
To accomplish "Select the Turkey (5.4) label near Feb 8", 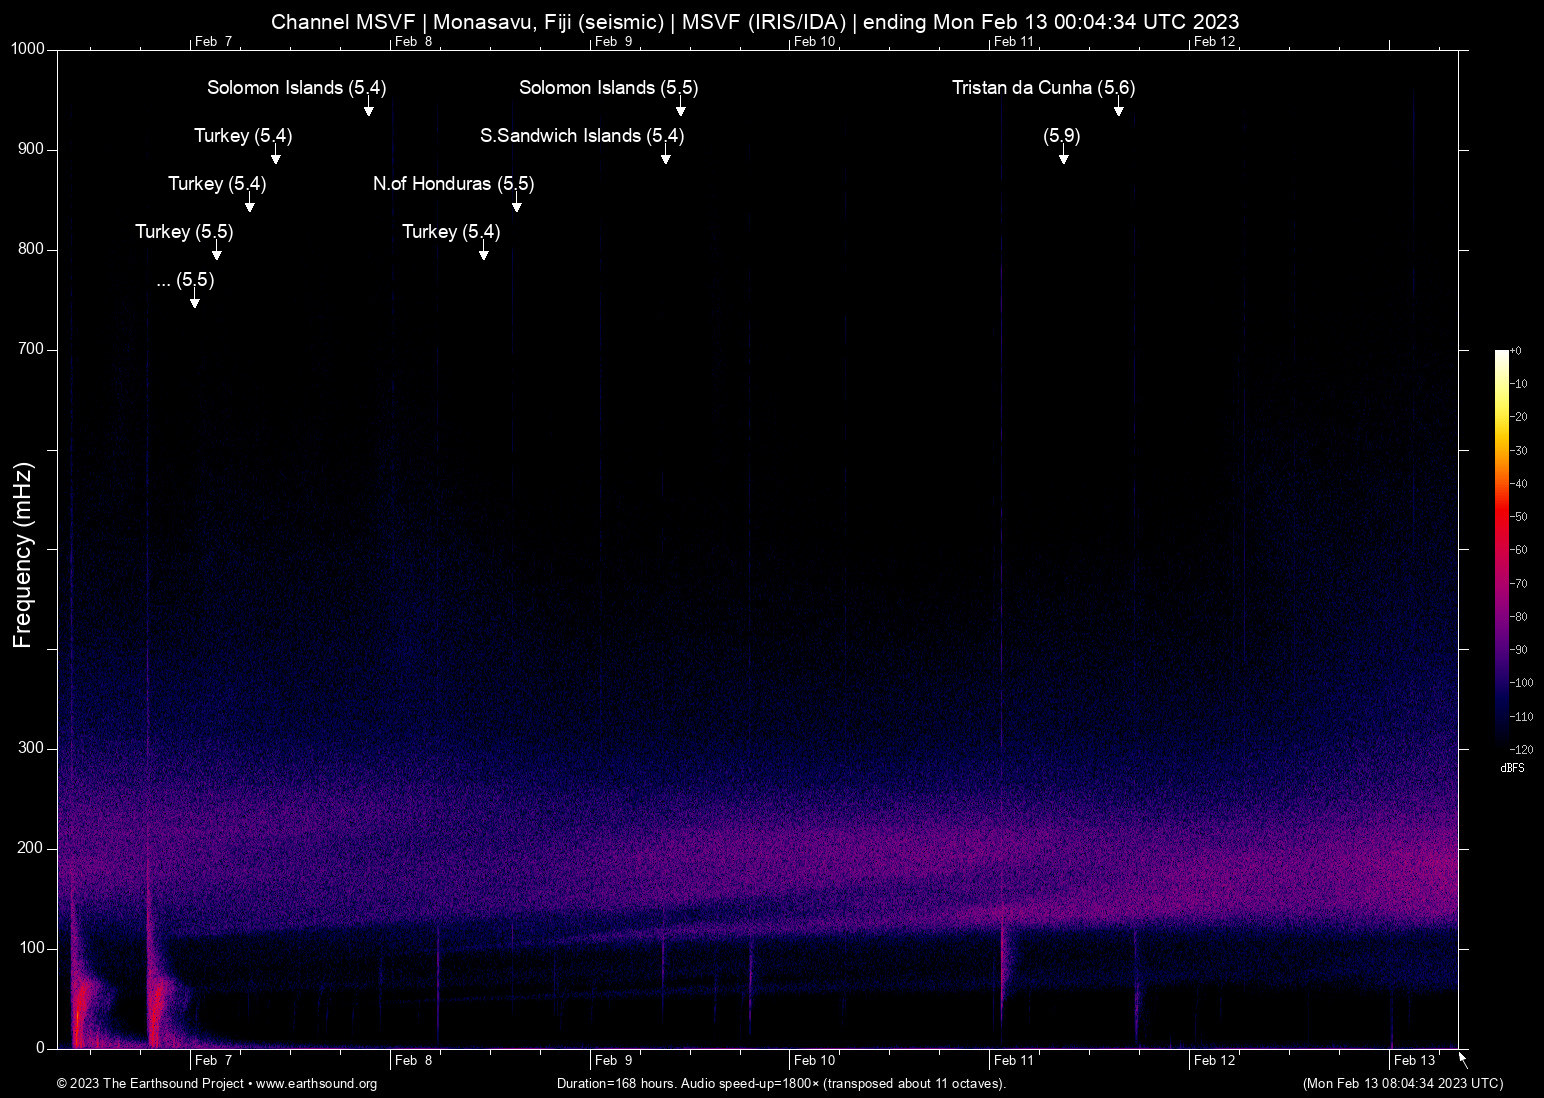I will coord(449,232).
